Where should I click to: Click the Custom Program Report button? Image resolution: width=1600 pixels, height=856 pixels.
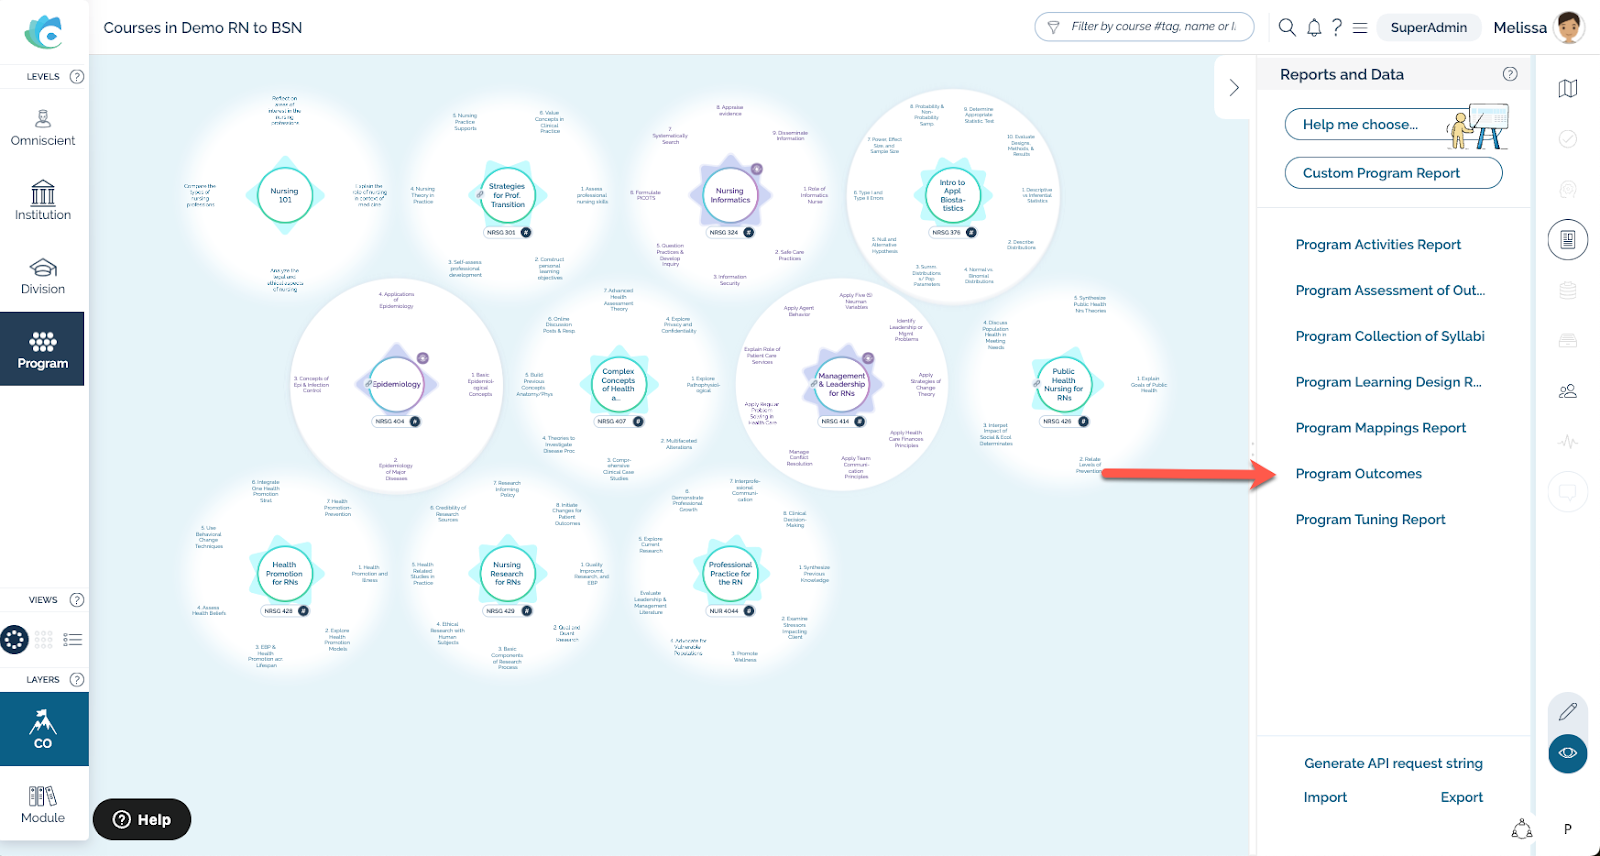(1393, 173)
